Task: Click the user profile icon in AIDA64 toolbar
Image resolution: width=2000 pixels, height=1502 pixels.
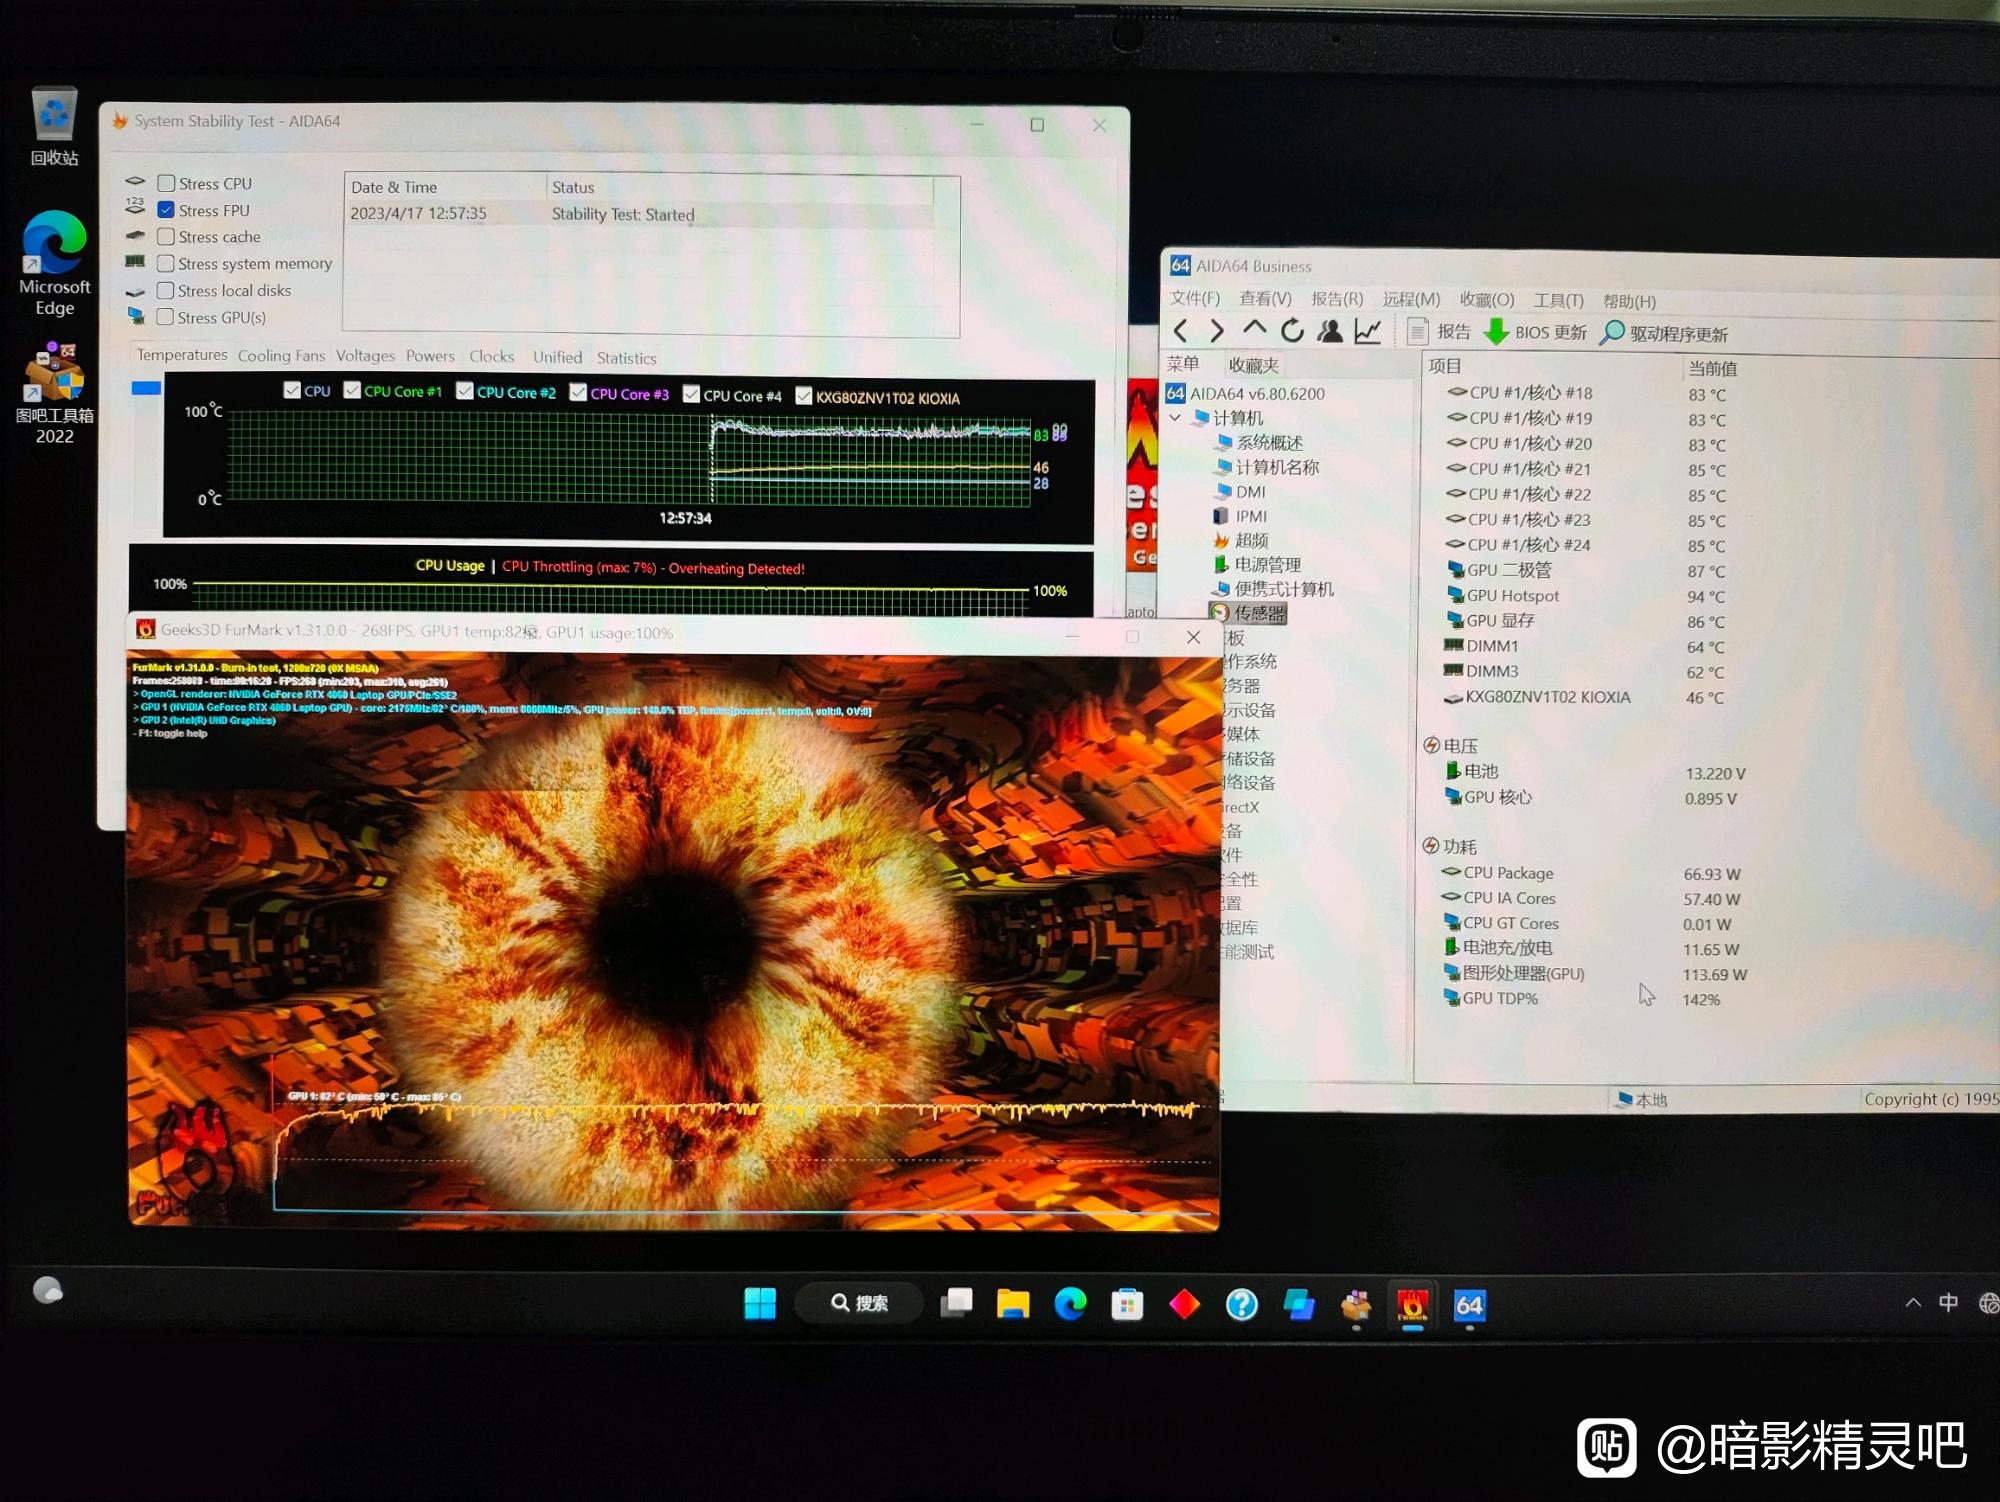Action: pos(1330,331)
